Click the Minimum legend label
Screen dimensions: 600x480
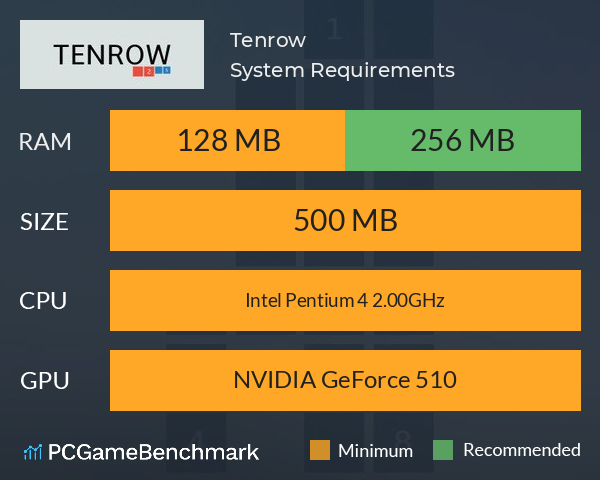tap(375, 451)
